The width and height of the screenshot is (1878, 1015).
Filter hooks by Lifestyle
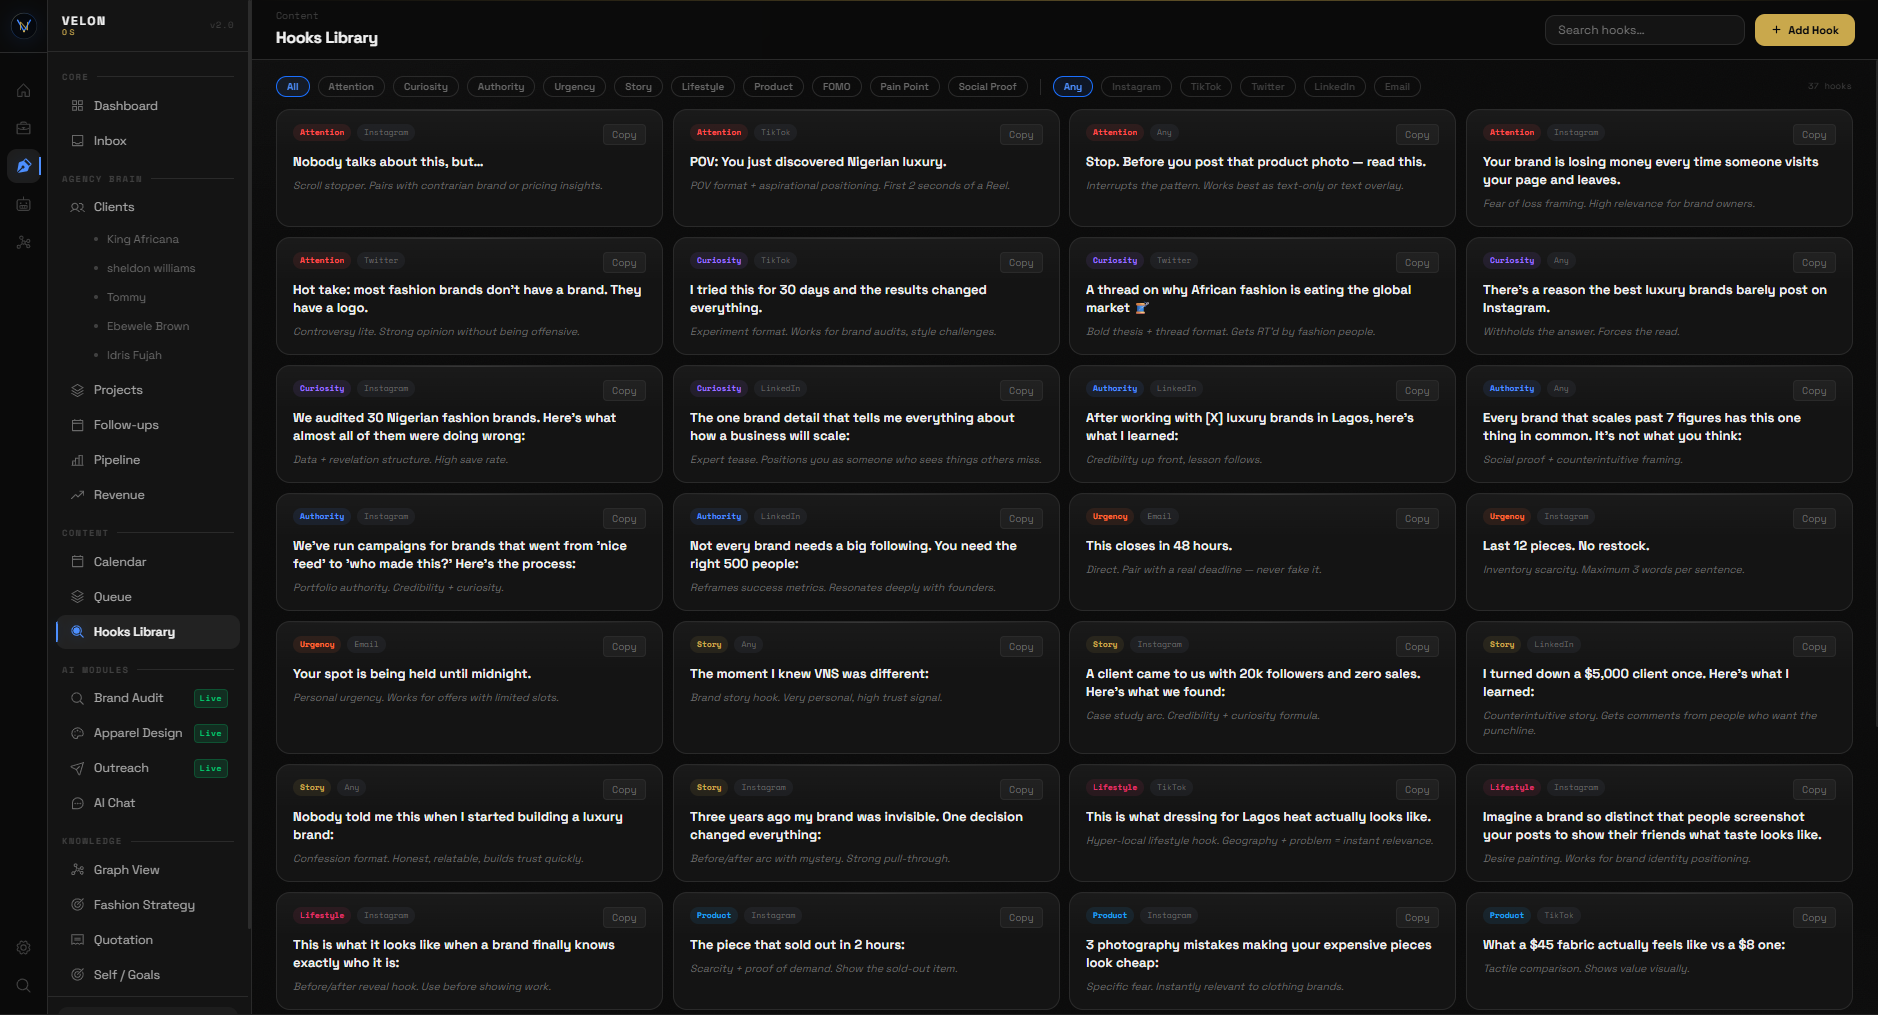pyautogui.click(x=703, y=87)
